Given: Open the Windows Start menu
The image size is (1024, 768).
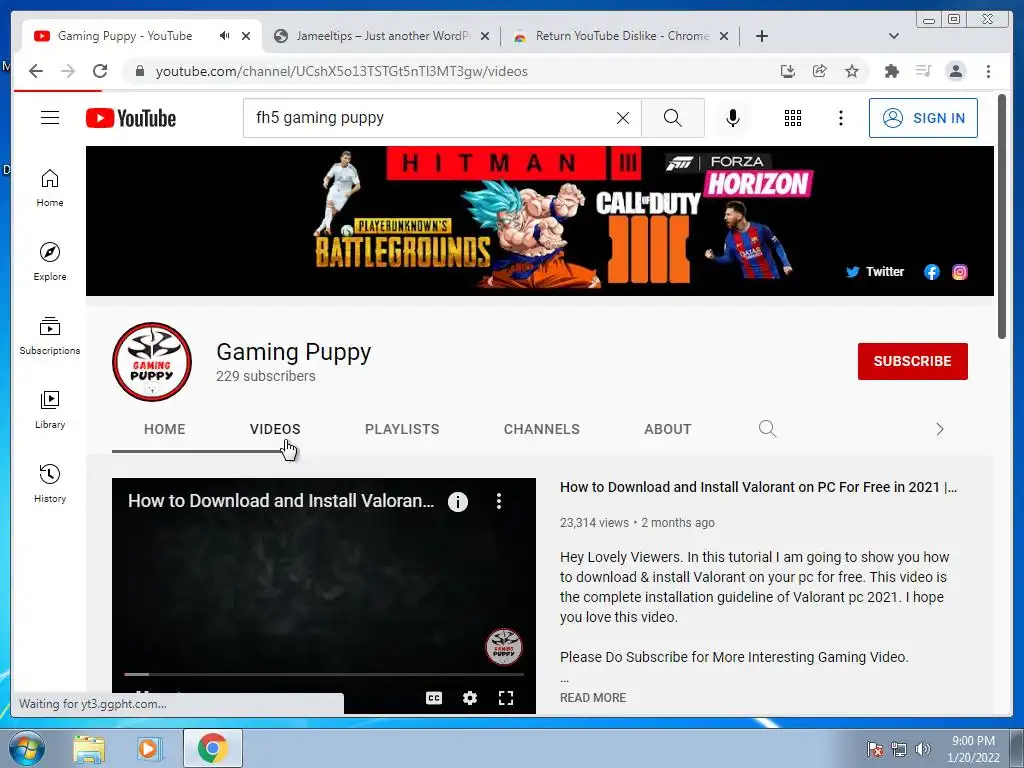Looking at the screenshot, I should tap(27, 748).
